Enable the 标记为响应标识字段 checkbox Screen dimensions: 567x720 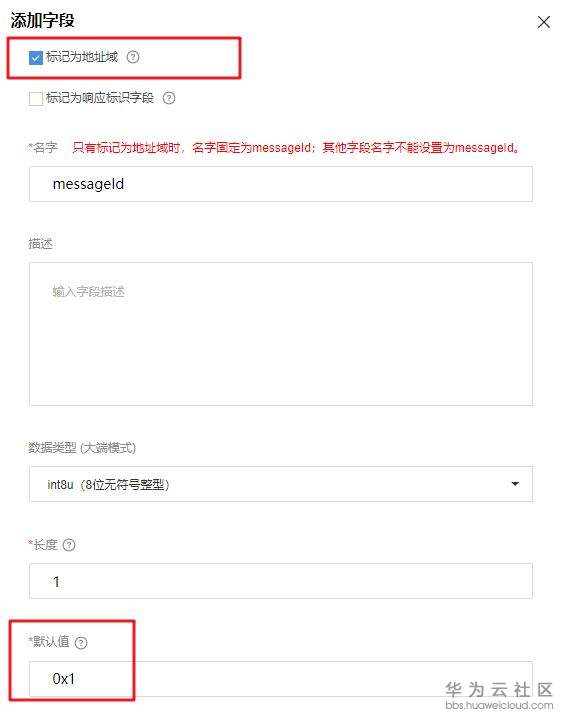point(35,98)
